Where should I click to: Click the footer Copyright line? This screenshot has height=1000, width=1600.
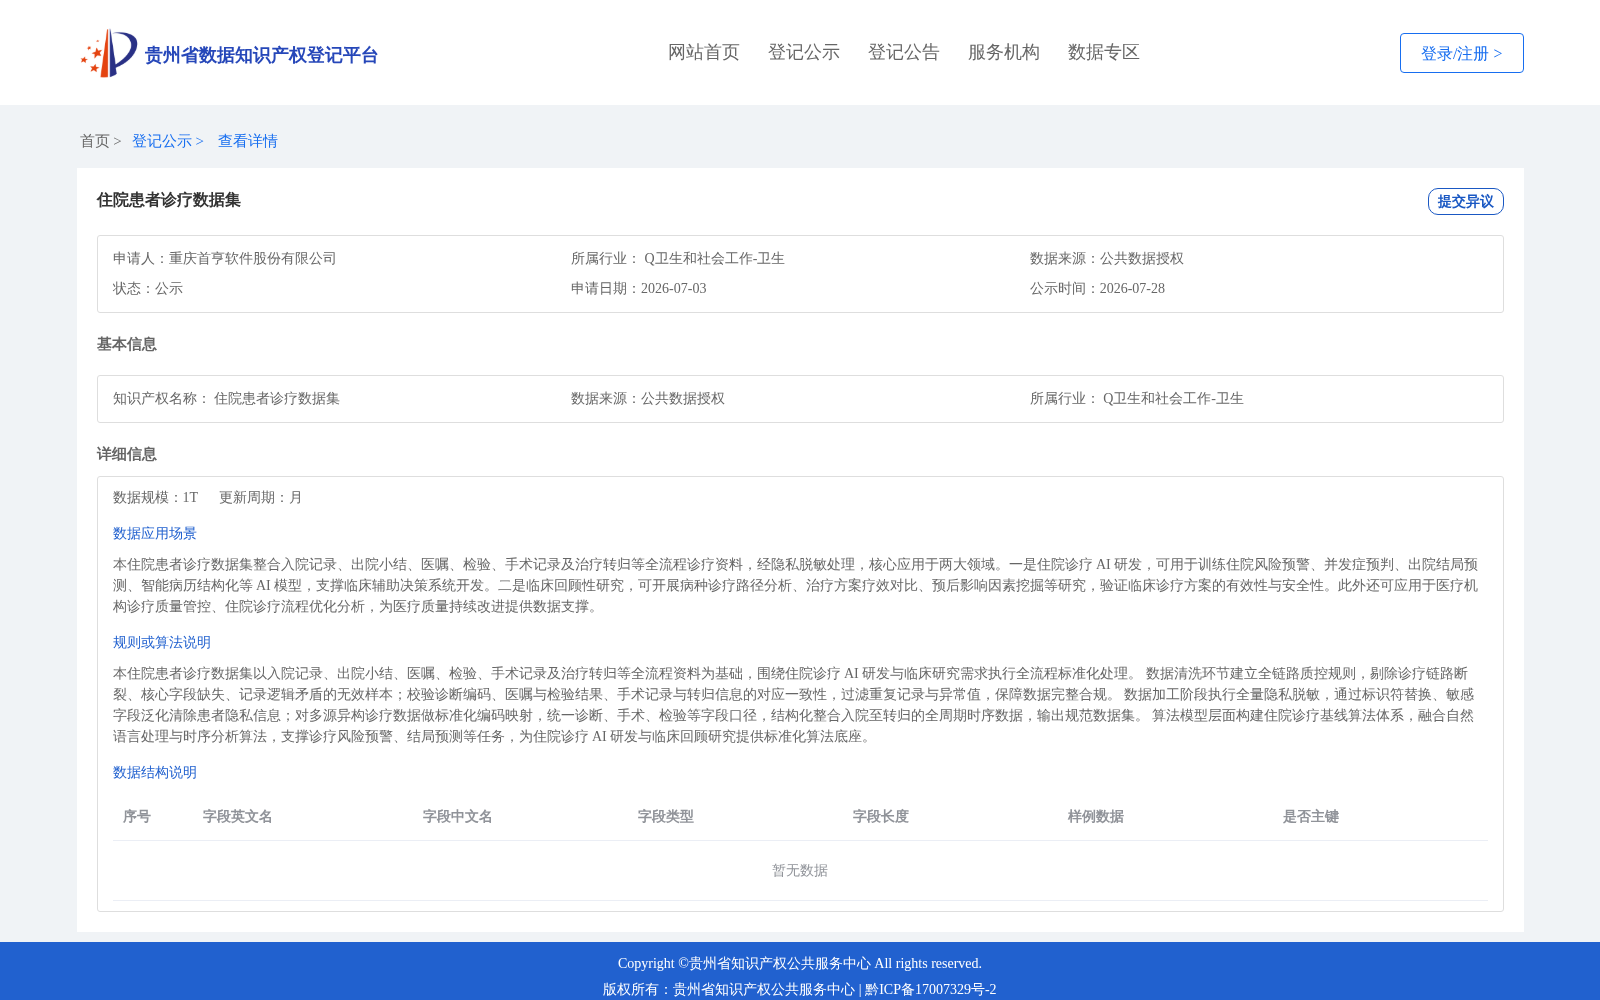(x=800, y=963)
